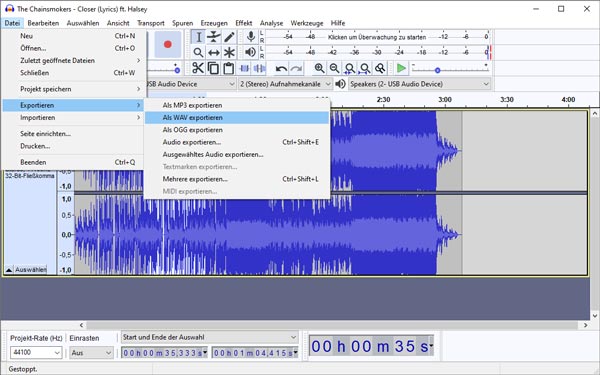Select the Selection (I-beam) tool
Screen dimensions: 600x375
click(198, 37)
